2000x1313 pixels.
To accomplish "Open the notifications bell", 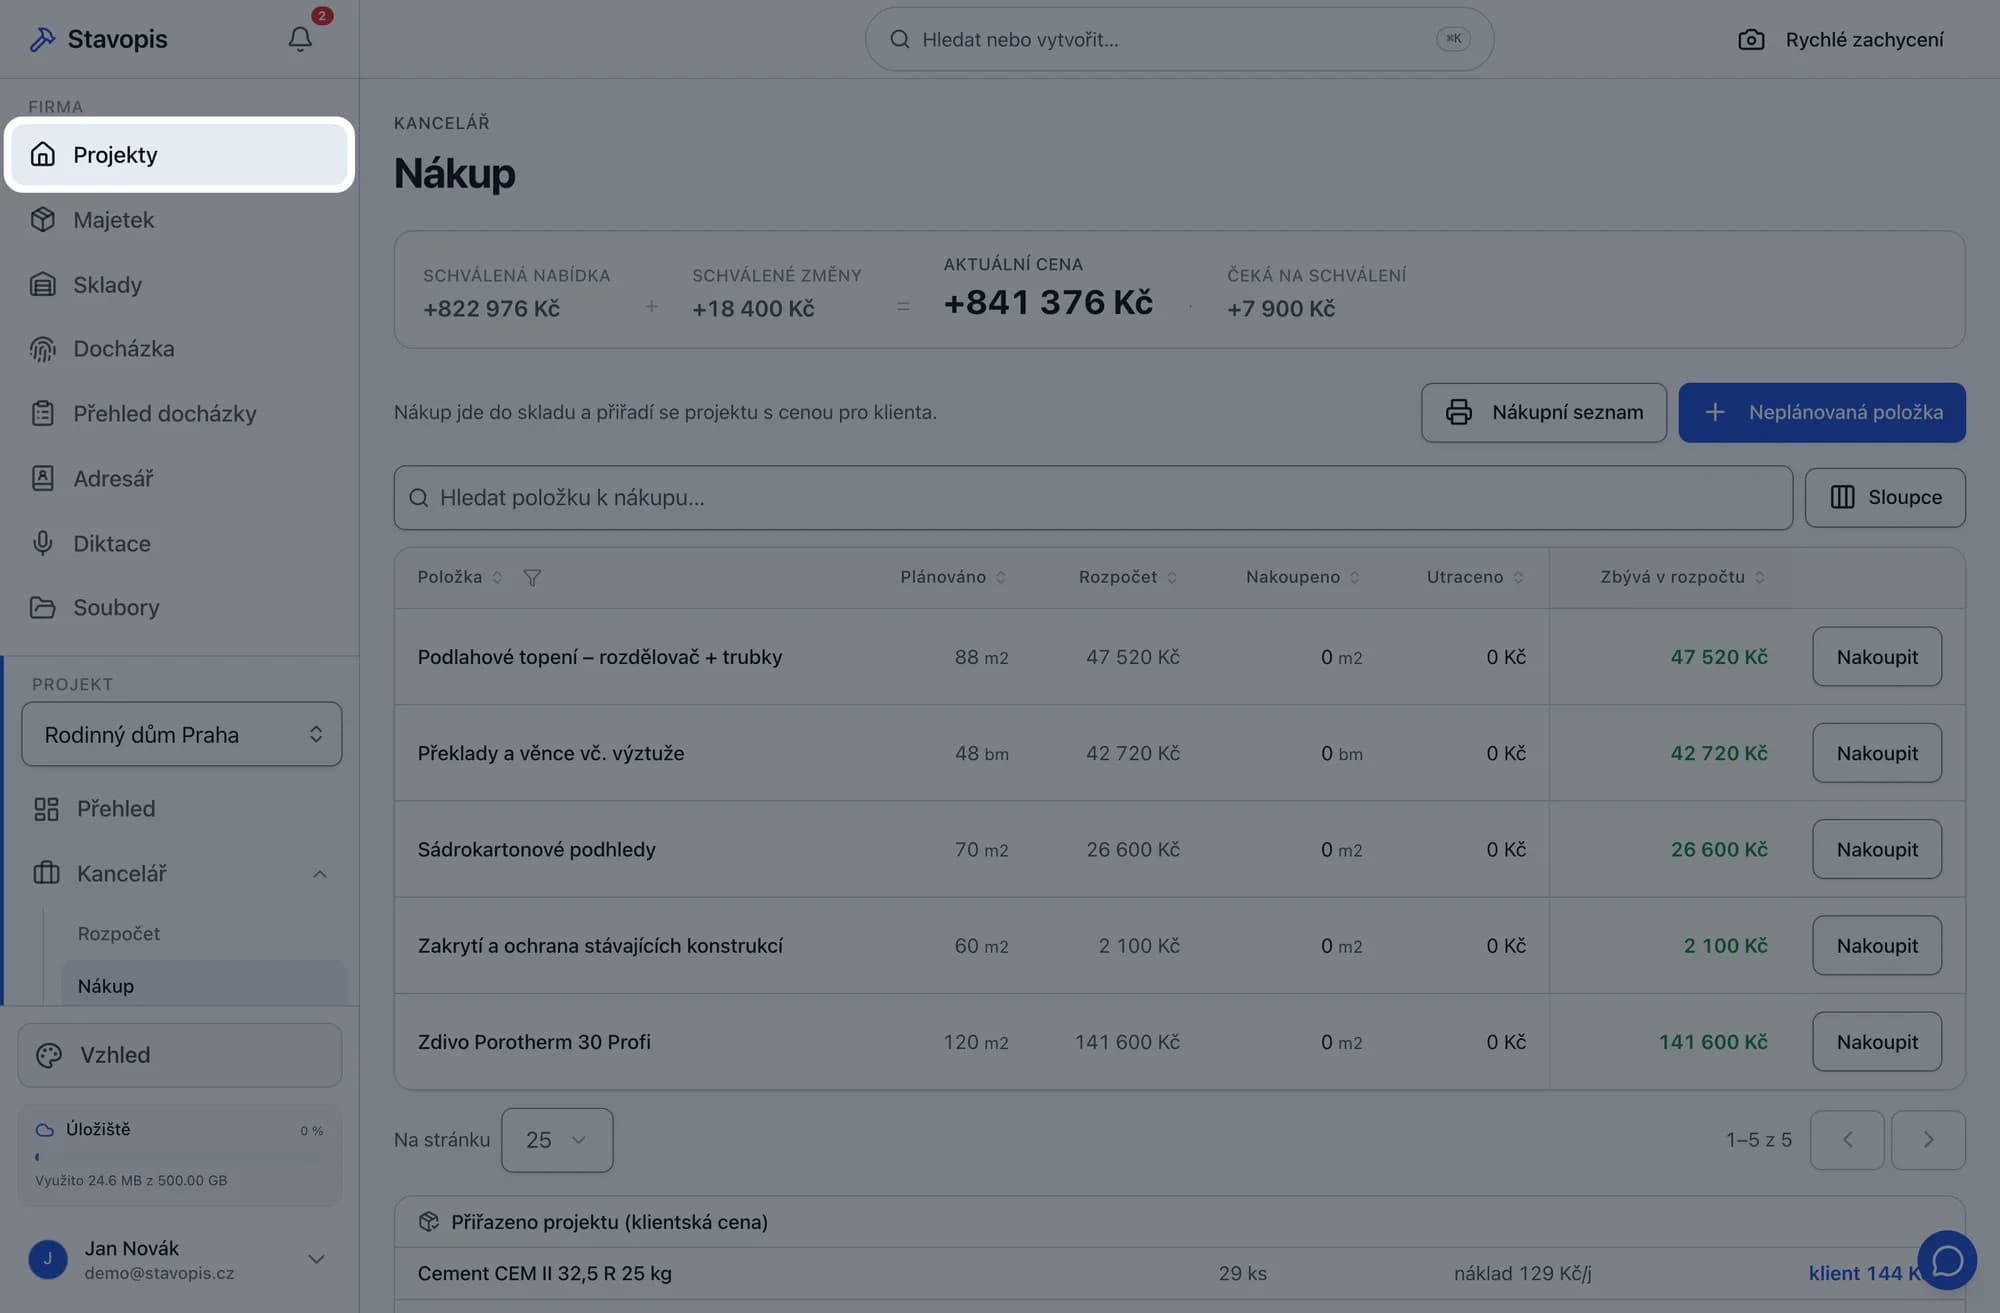I will pyautogui.click(x=300, y=39).
